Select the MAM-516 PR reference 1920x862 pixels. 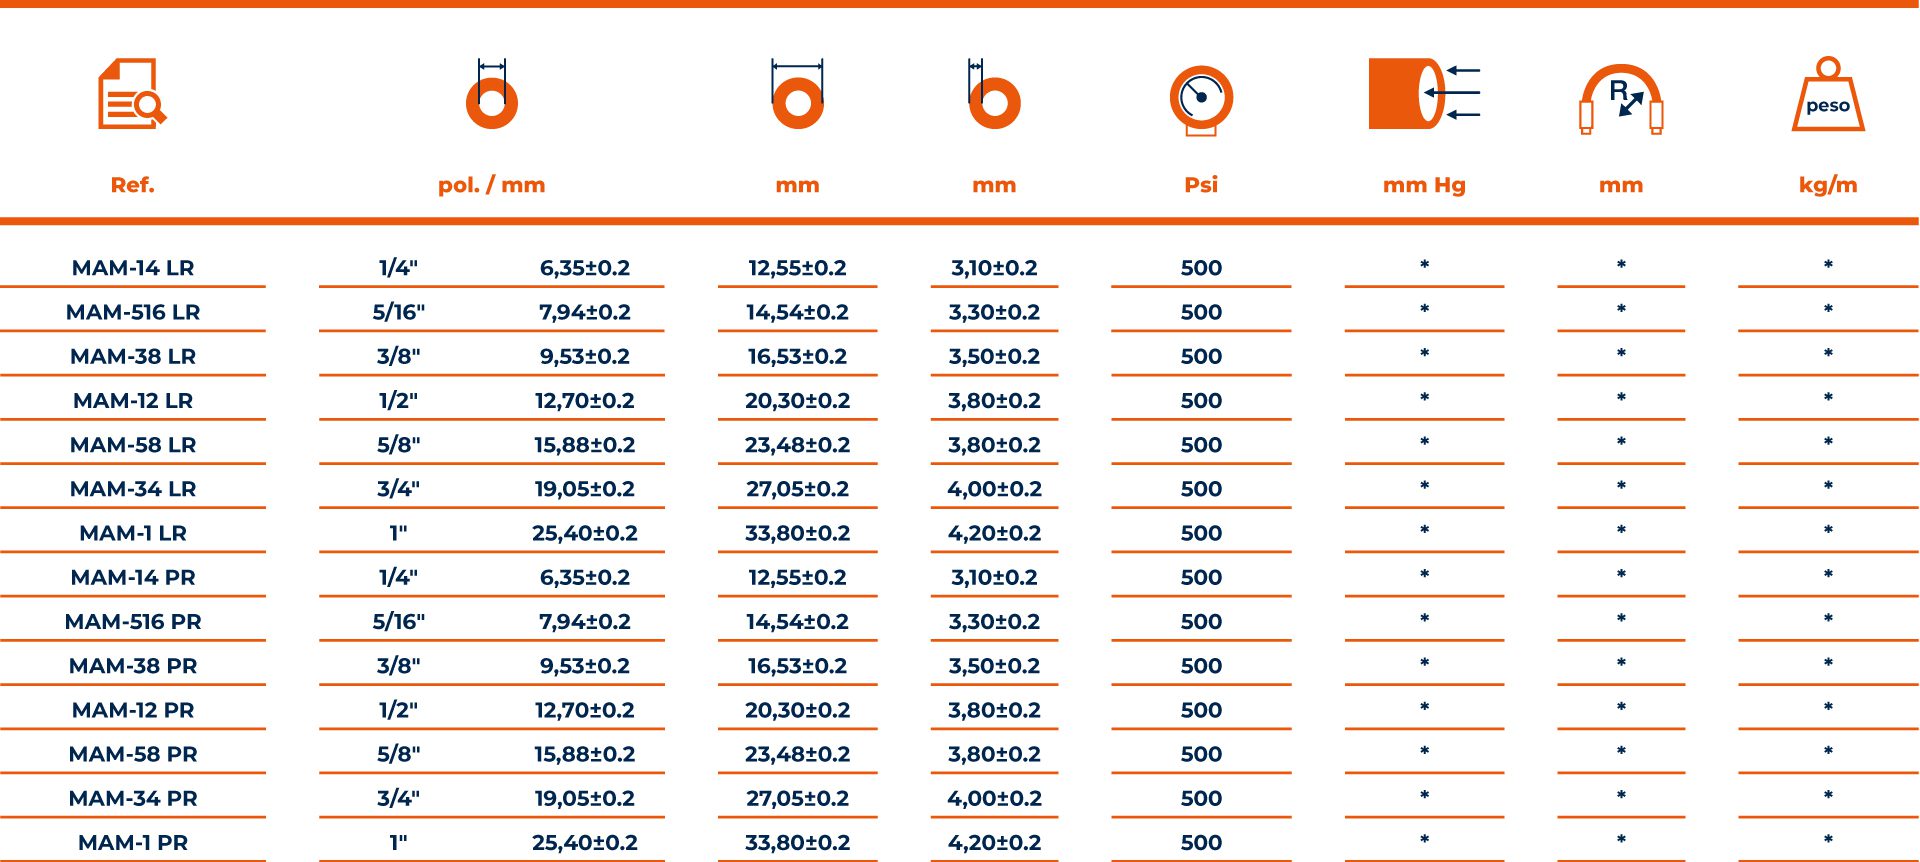(133, 622)
